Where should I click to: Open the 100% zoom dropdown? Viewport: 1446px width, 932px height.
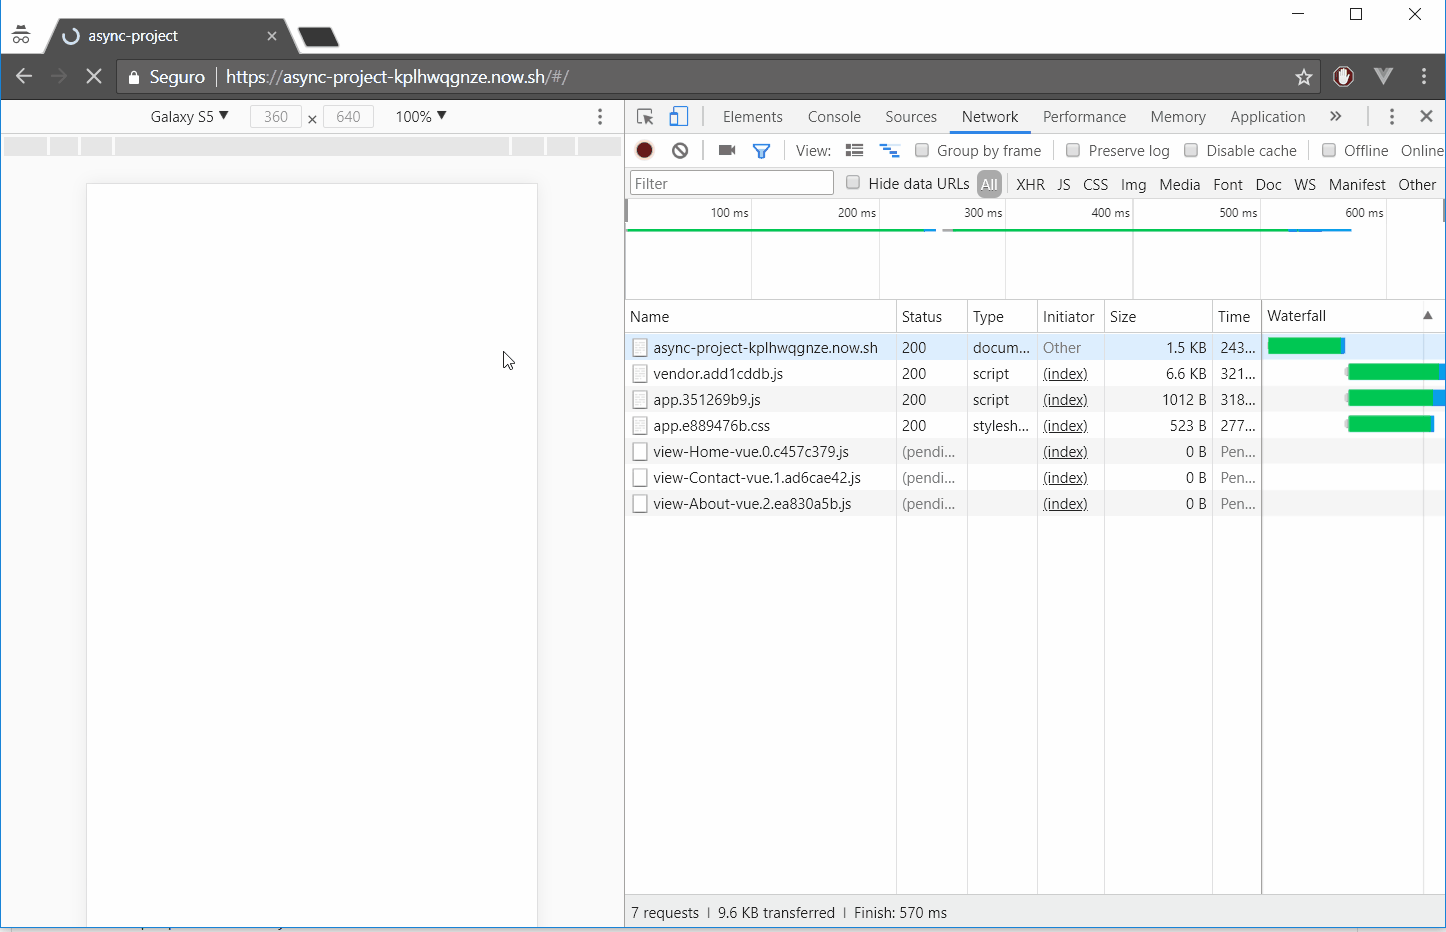click(x=420, y=116)
